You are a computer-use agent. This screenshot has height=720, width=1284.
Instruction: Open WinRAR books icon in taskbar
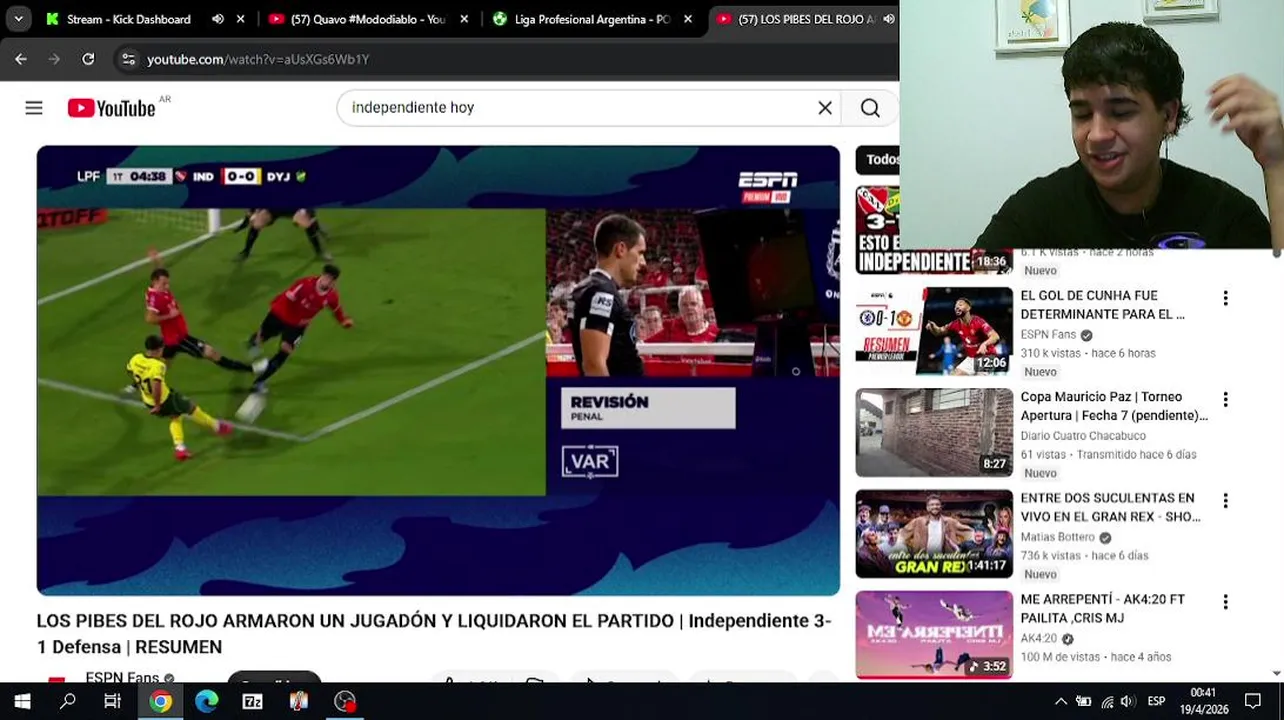tap(298, 701)
